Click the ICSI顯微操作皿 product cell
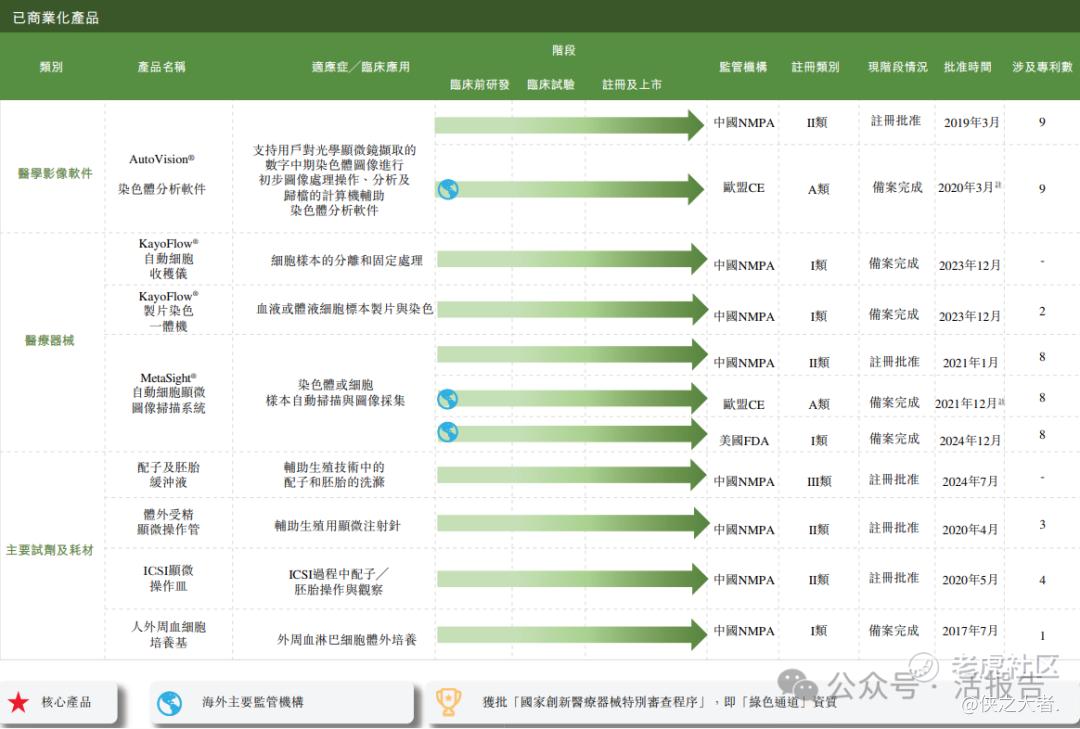The height and width of the screenshot is (729, 1080). tap(169, 578)
